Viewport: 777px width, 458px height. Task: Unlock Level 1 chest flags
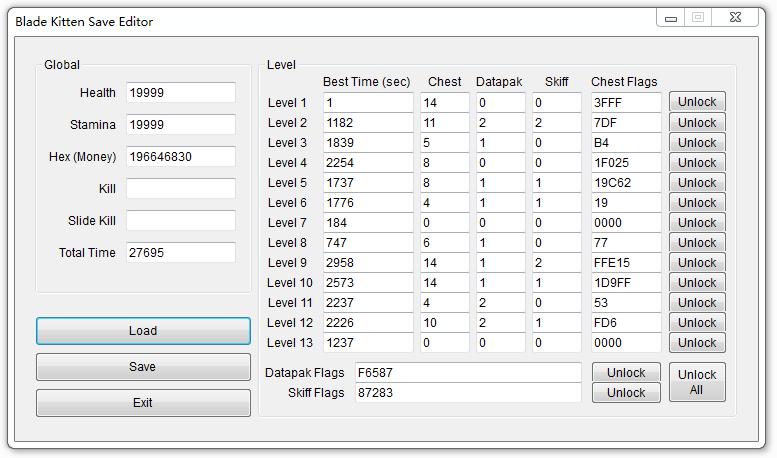697,102
